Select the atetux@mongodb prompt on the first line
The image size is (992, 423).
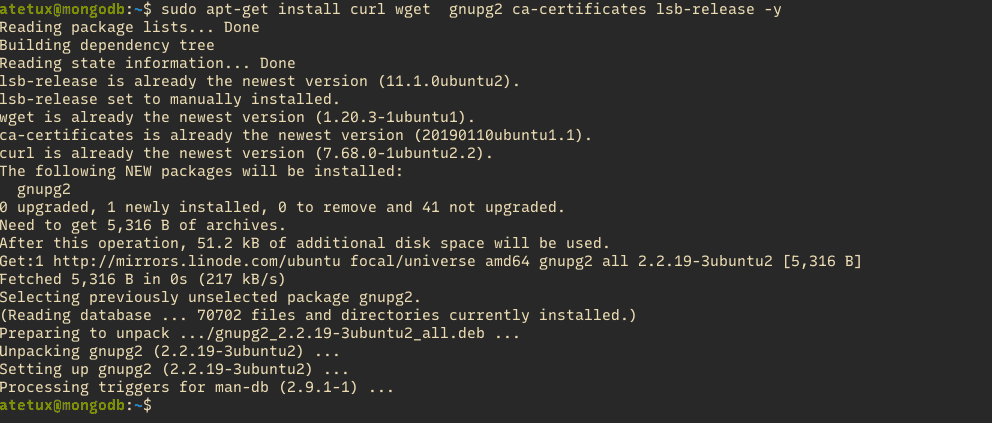pyautogui.click(x=70, y=10)
